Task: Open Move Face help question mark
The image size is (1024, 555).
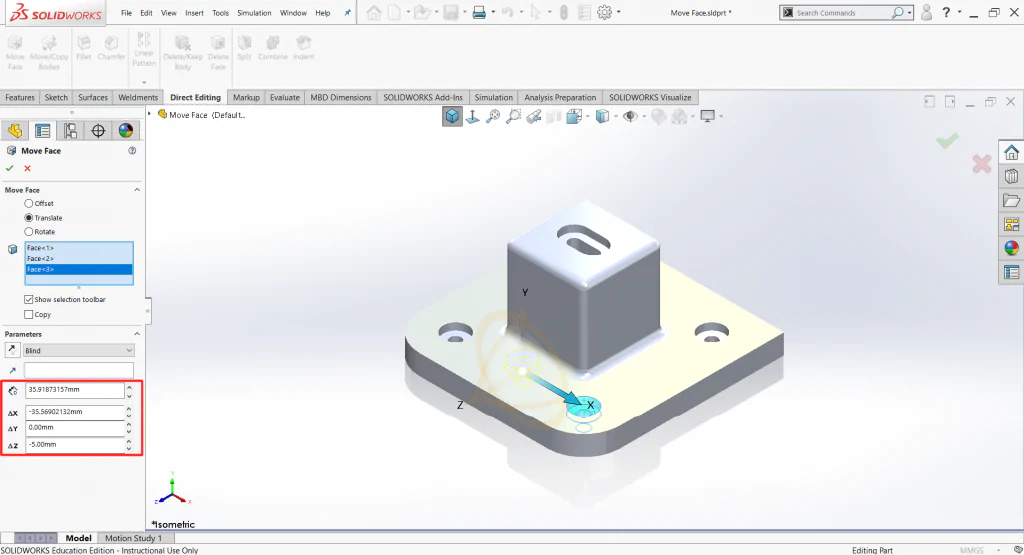Action: (132, 151)
